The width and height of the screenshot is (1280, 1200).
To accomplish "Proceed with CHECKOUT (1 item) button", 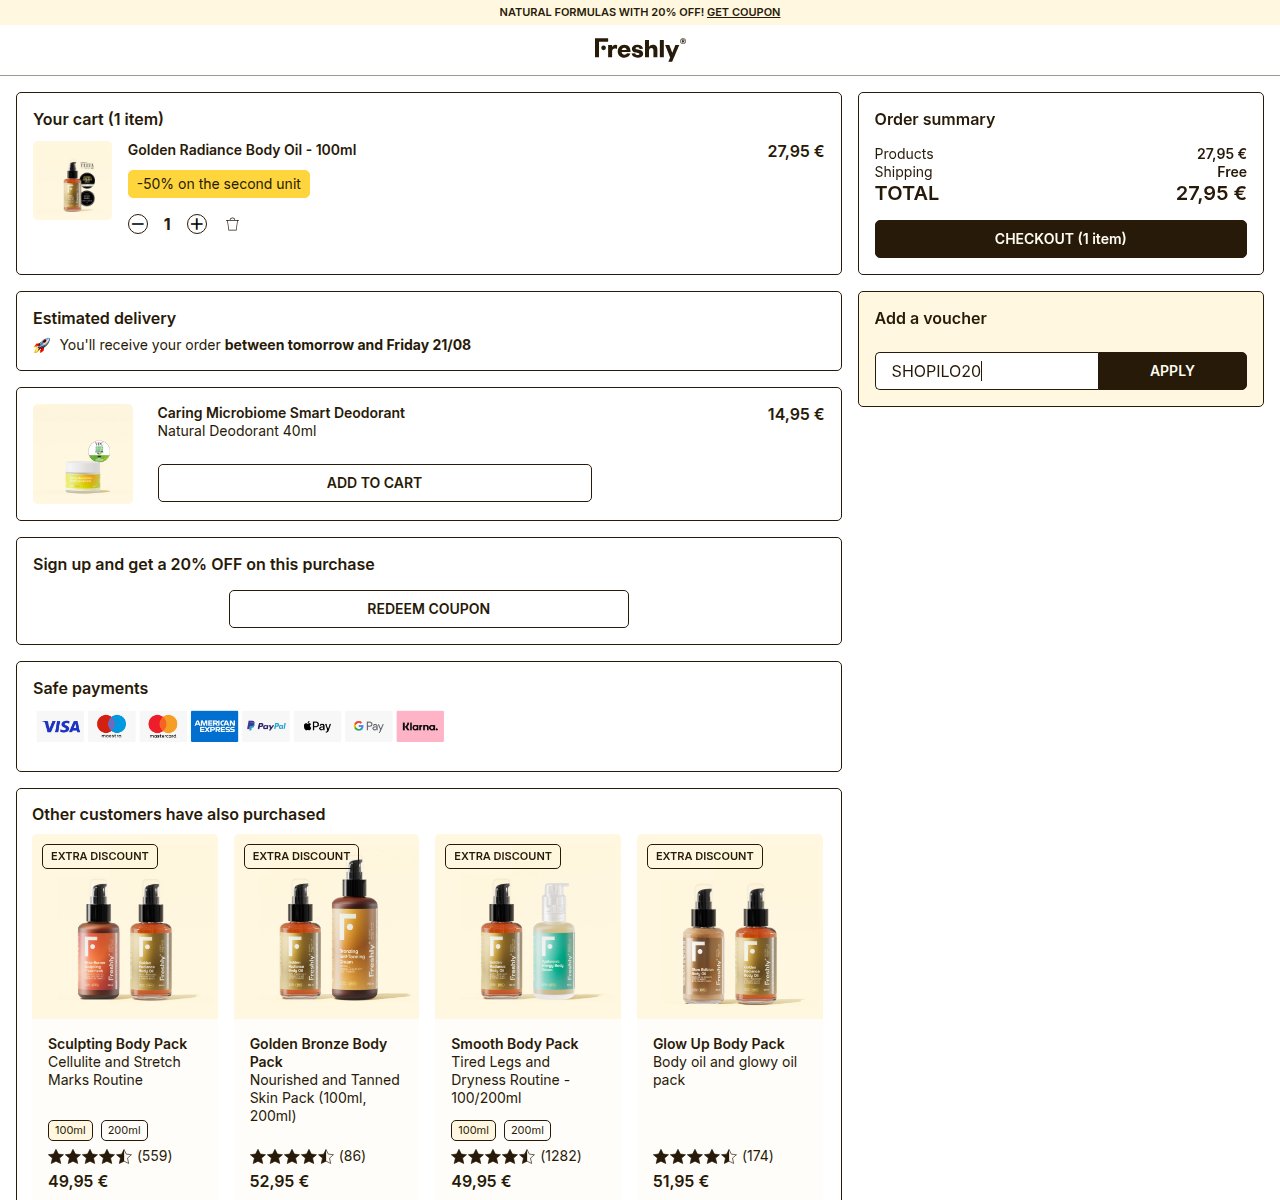I will coord(1061,239).
